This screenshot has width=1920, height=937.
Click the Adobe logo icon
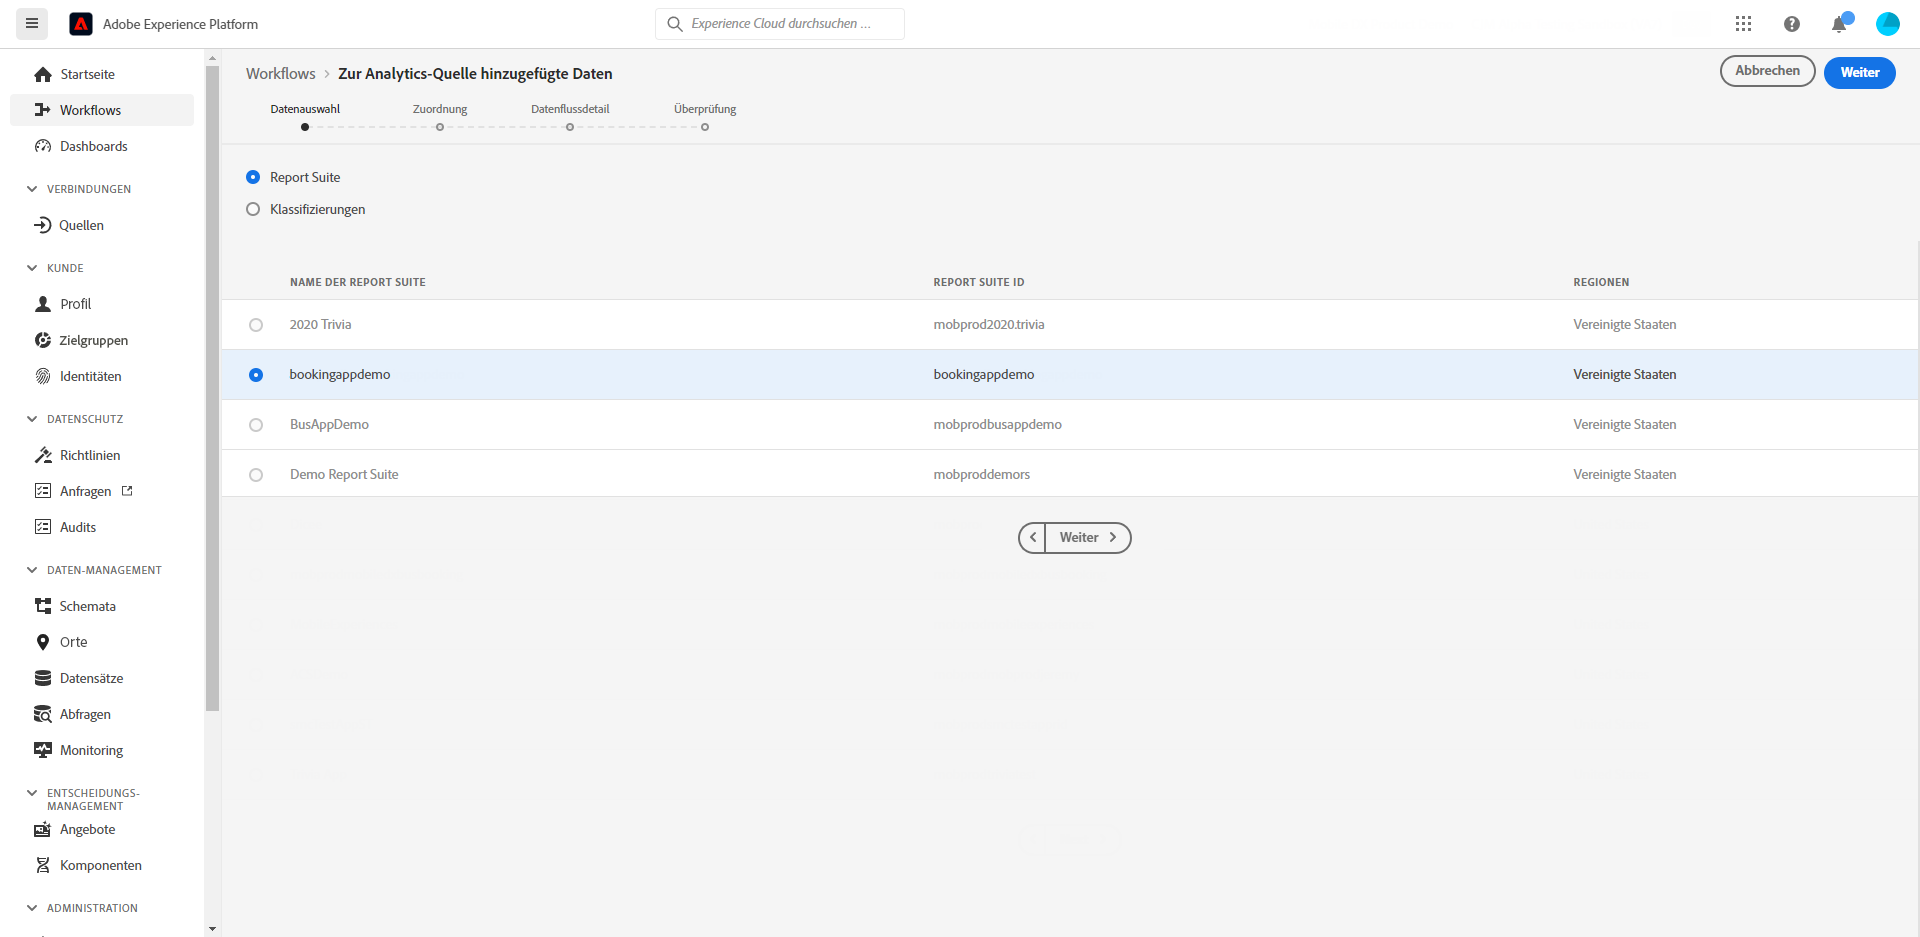click(81, 24)
